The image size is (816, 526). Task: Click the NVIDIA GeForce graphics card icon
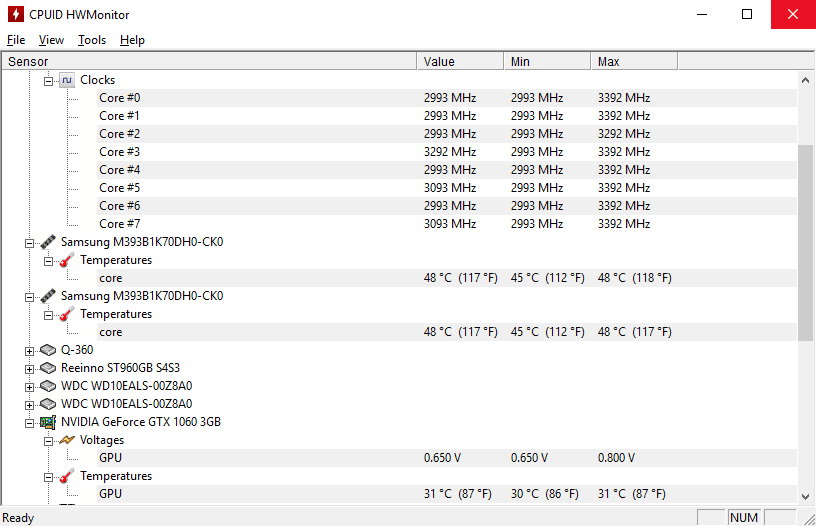[x=48, y=422]
